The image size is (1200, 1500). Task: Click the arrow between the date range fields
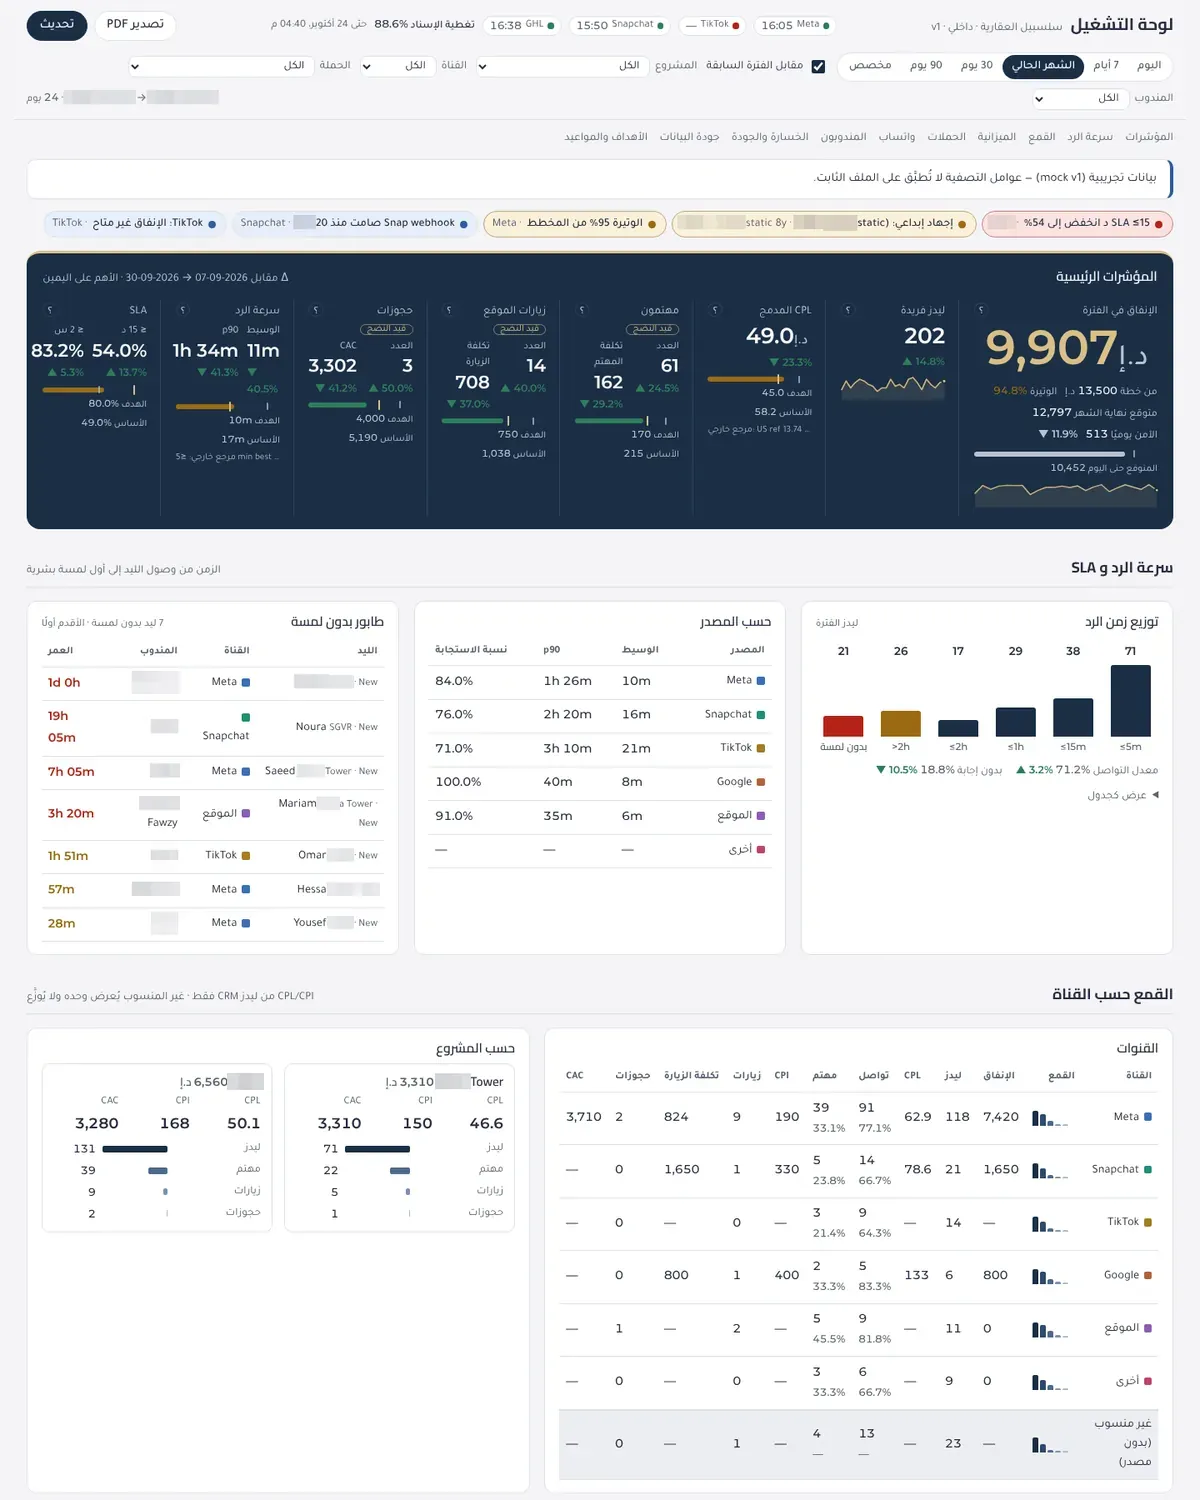pos(141,98)
